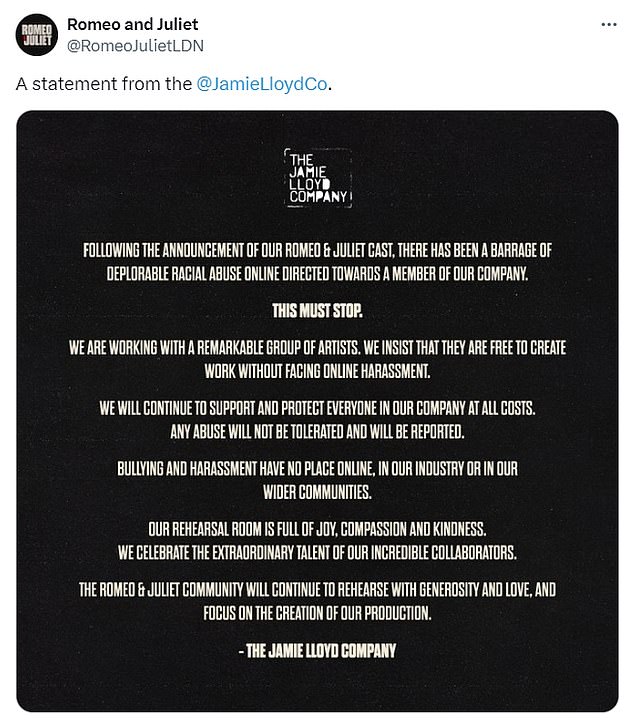Click the Jamie Lloyd Company logo in image
This screenshot has width=634, height=720.
pyautogui.click(x=317, y=179)
